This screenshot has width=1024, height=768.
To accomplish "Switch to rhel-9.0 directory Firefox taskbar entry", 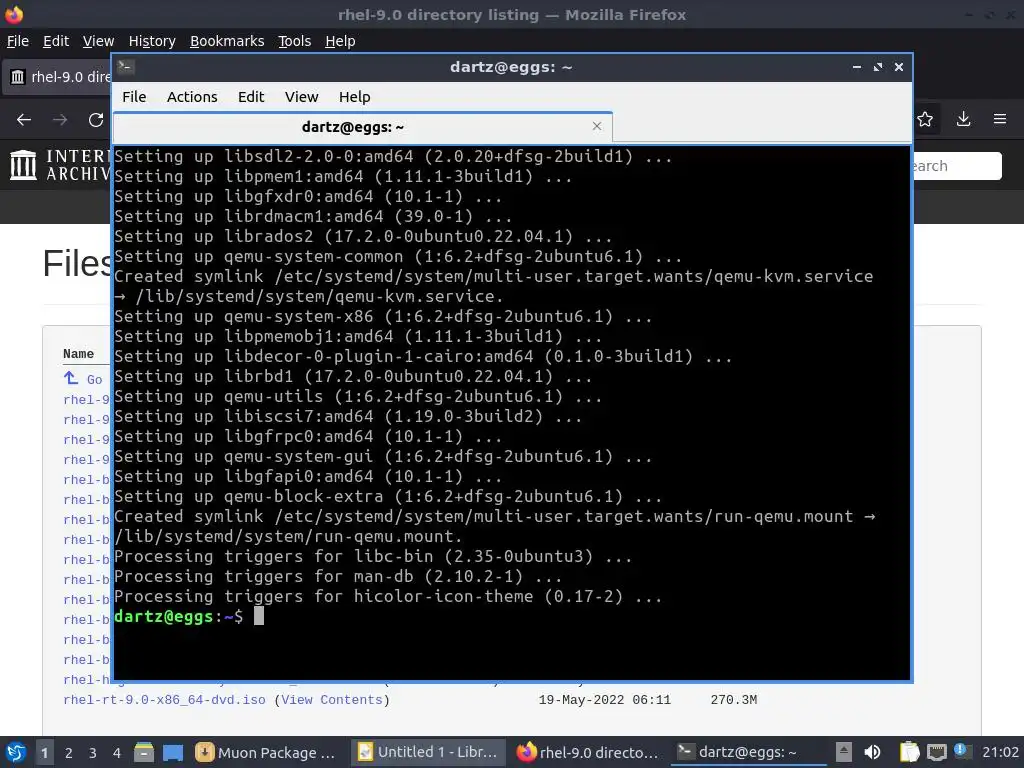I will click(x=588, y=752).
